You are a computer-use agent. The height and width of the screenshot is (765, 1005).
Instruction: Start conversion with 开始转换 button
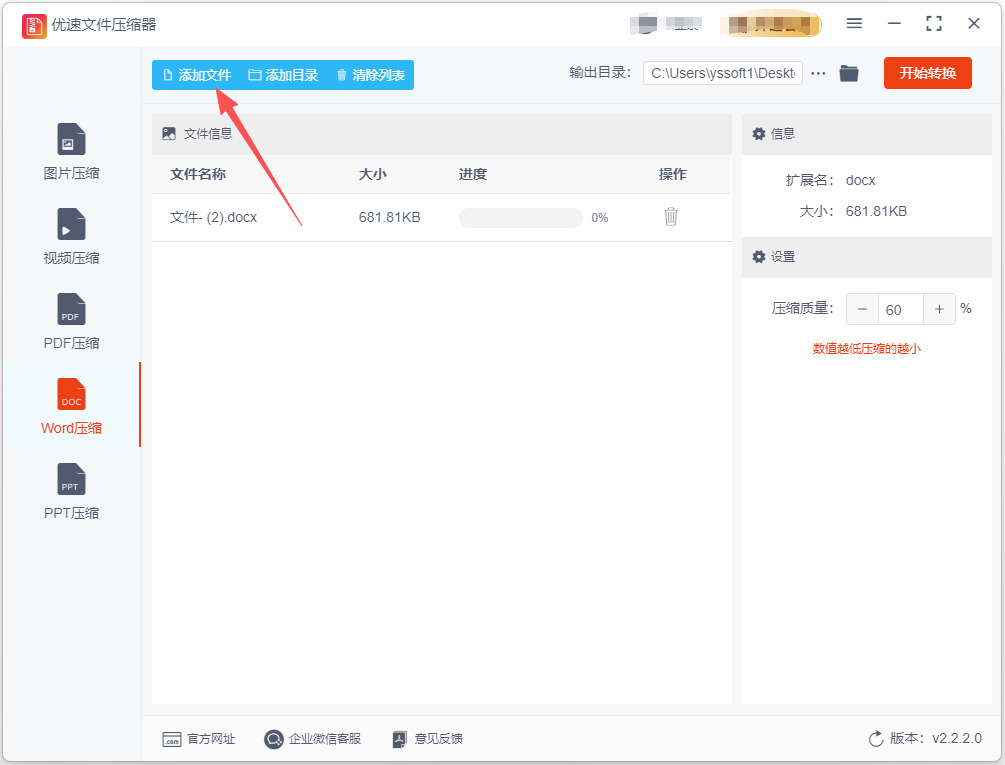(927, 73)
